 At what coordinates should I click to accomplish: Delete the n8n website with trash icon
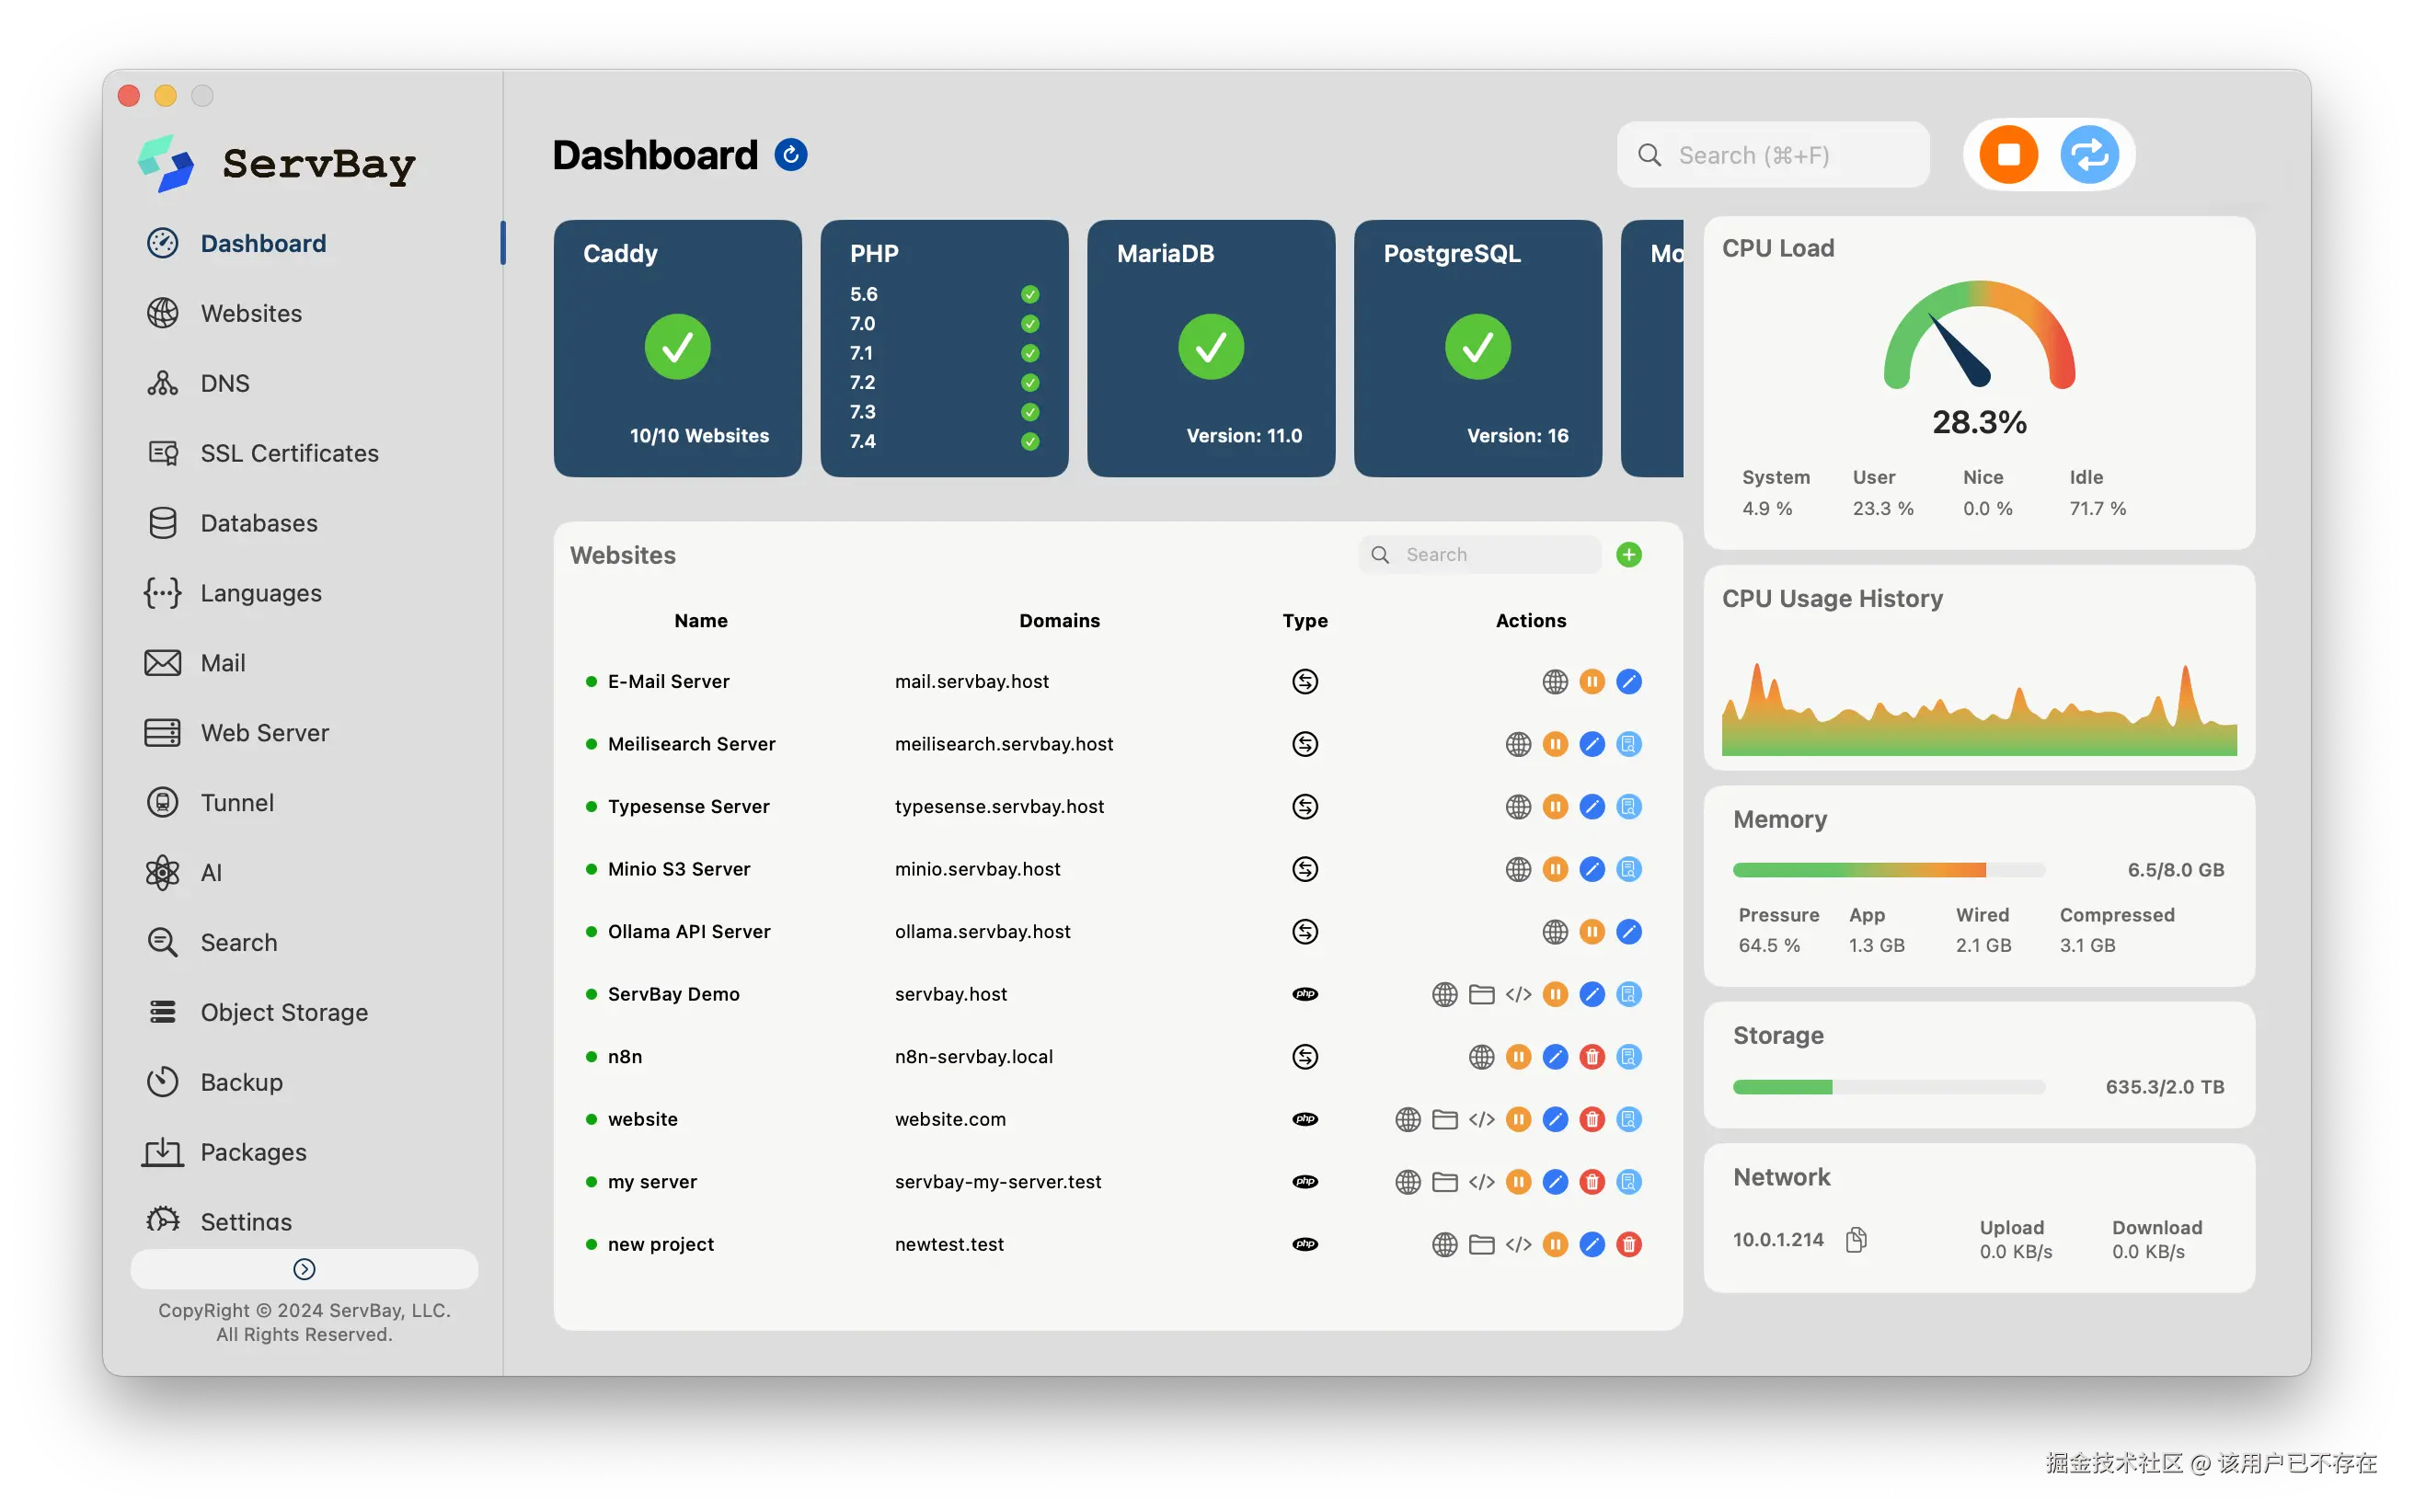pyautogui.click(x=1591, y=1057)
